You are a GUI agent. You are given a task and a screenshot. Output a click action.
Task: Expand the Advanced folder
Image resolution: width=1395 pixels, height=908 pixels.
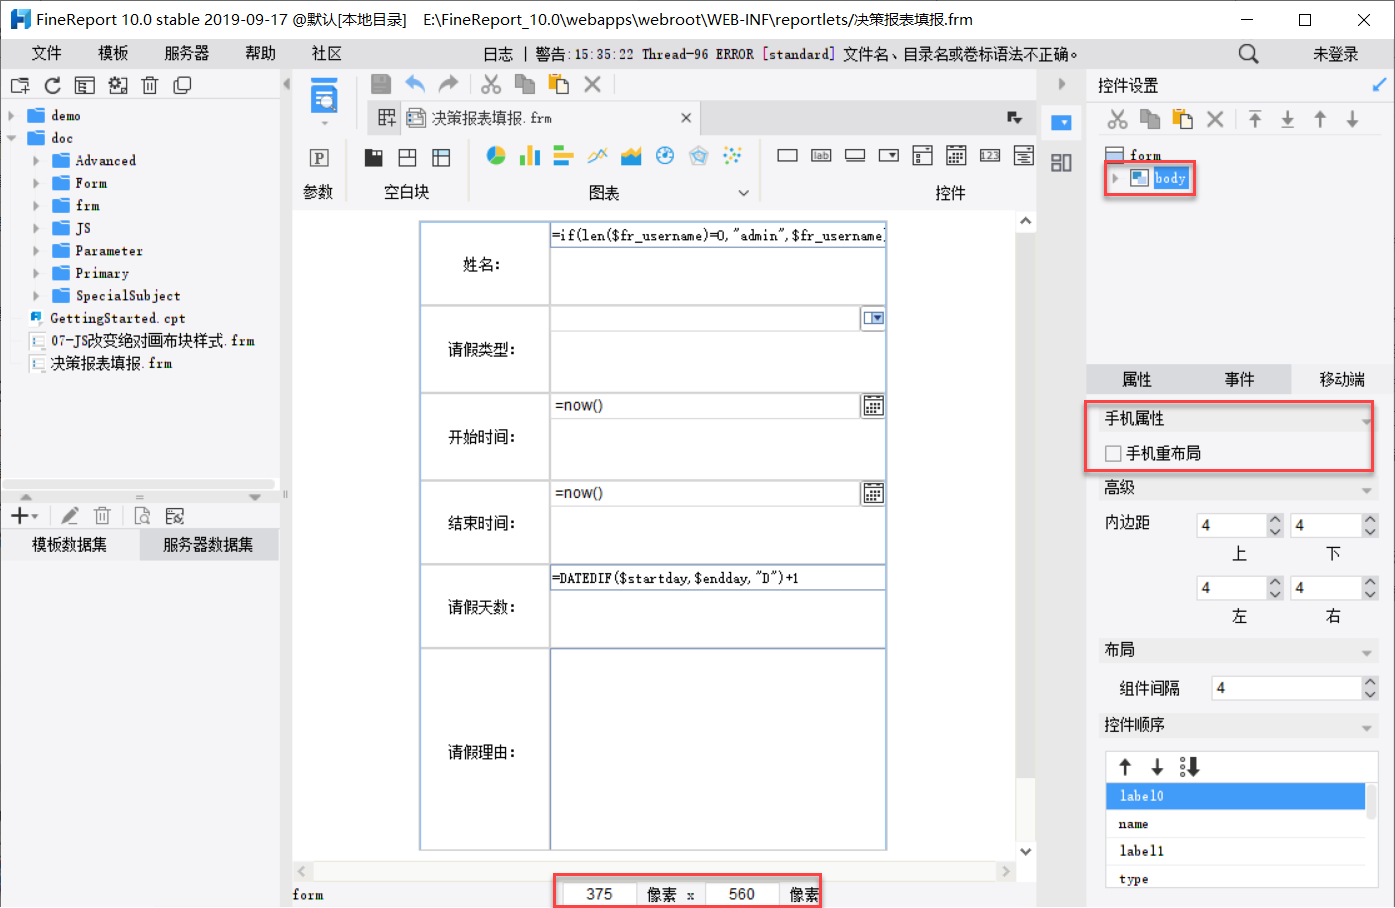[36, 161]
